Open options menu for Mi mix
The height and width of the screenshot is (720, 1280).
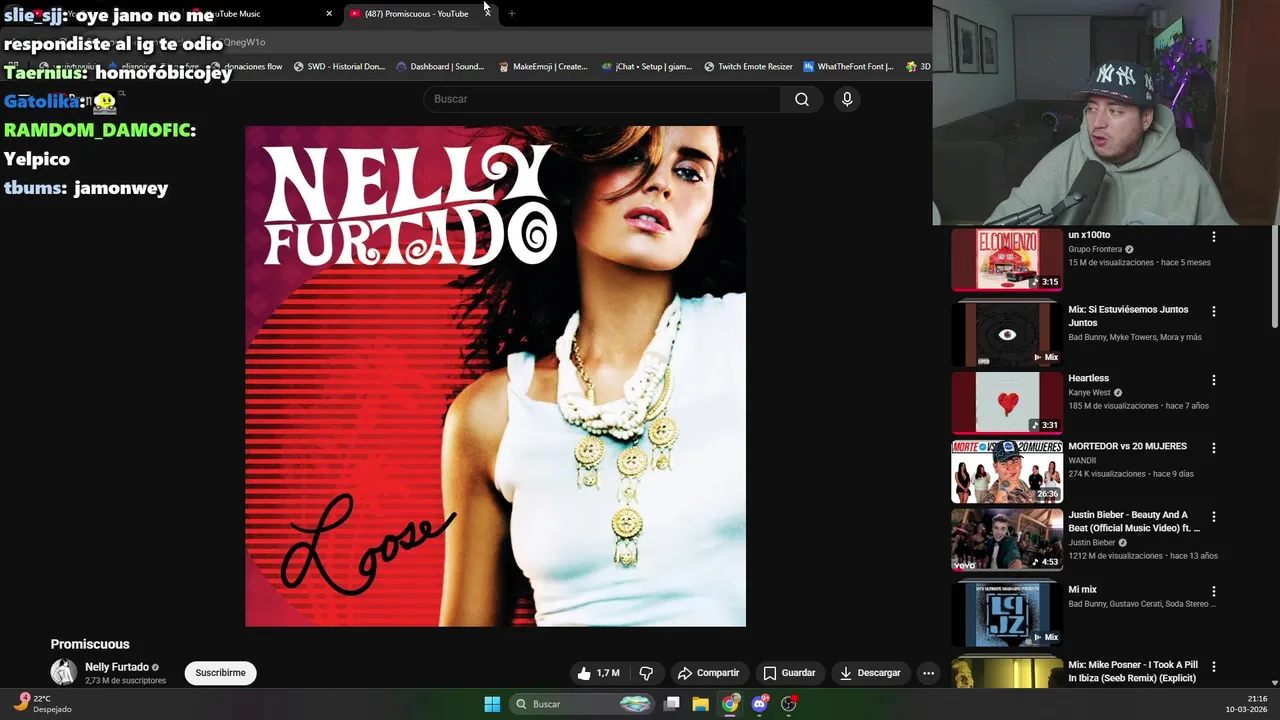coord(1214,591)
